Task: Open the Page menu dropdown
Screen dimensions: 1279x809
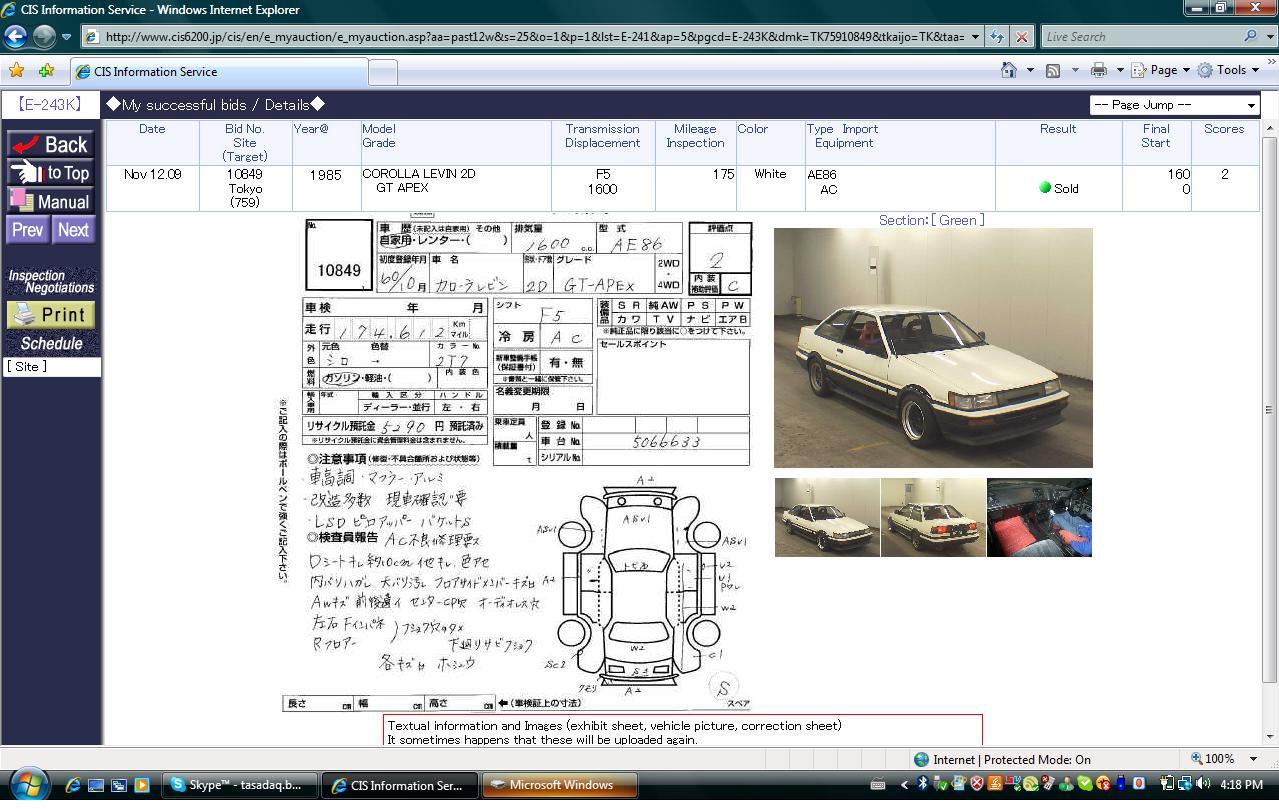Action: point(1162,70)
